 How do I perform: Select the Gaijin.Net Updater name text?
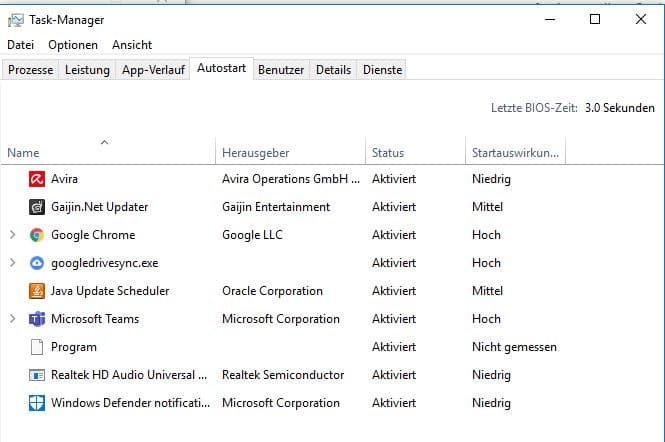click(x=100, y=207)
